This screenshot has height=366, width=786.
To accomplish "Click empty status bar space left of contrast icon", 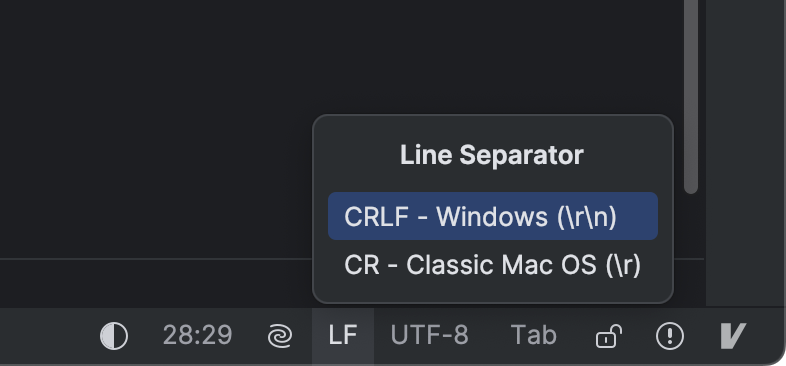I will [48, 336].
